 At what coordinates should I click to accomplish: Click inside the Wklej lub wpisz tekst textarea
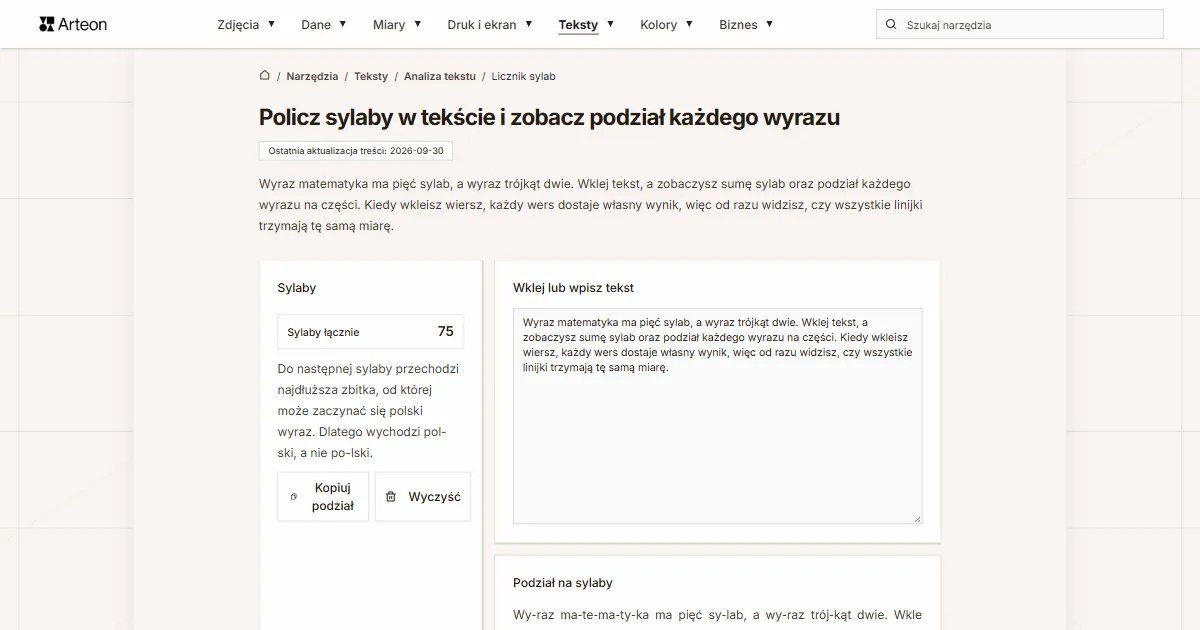[718, 416]
